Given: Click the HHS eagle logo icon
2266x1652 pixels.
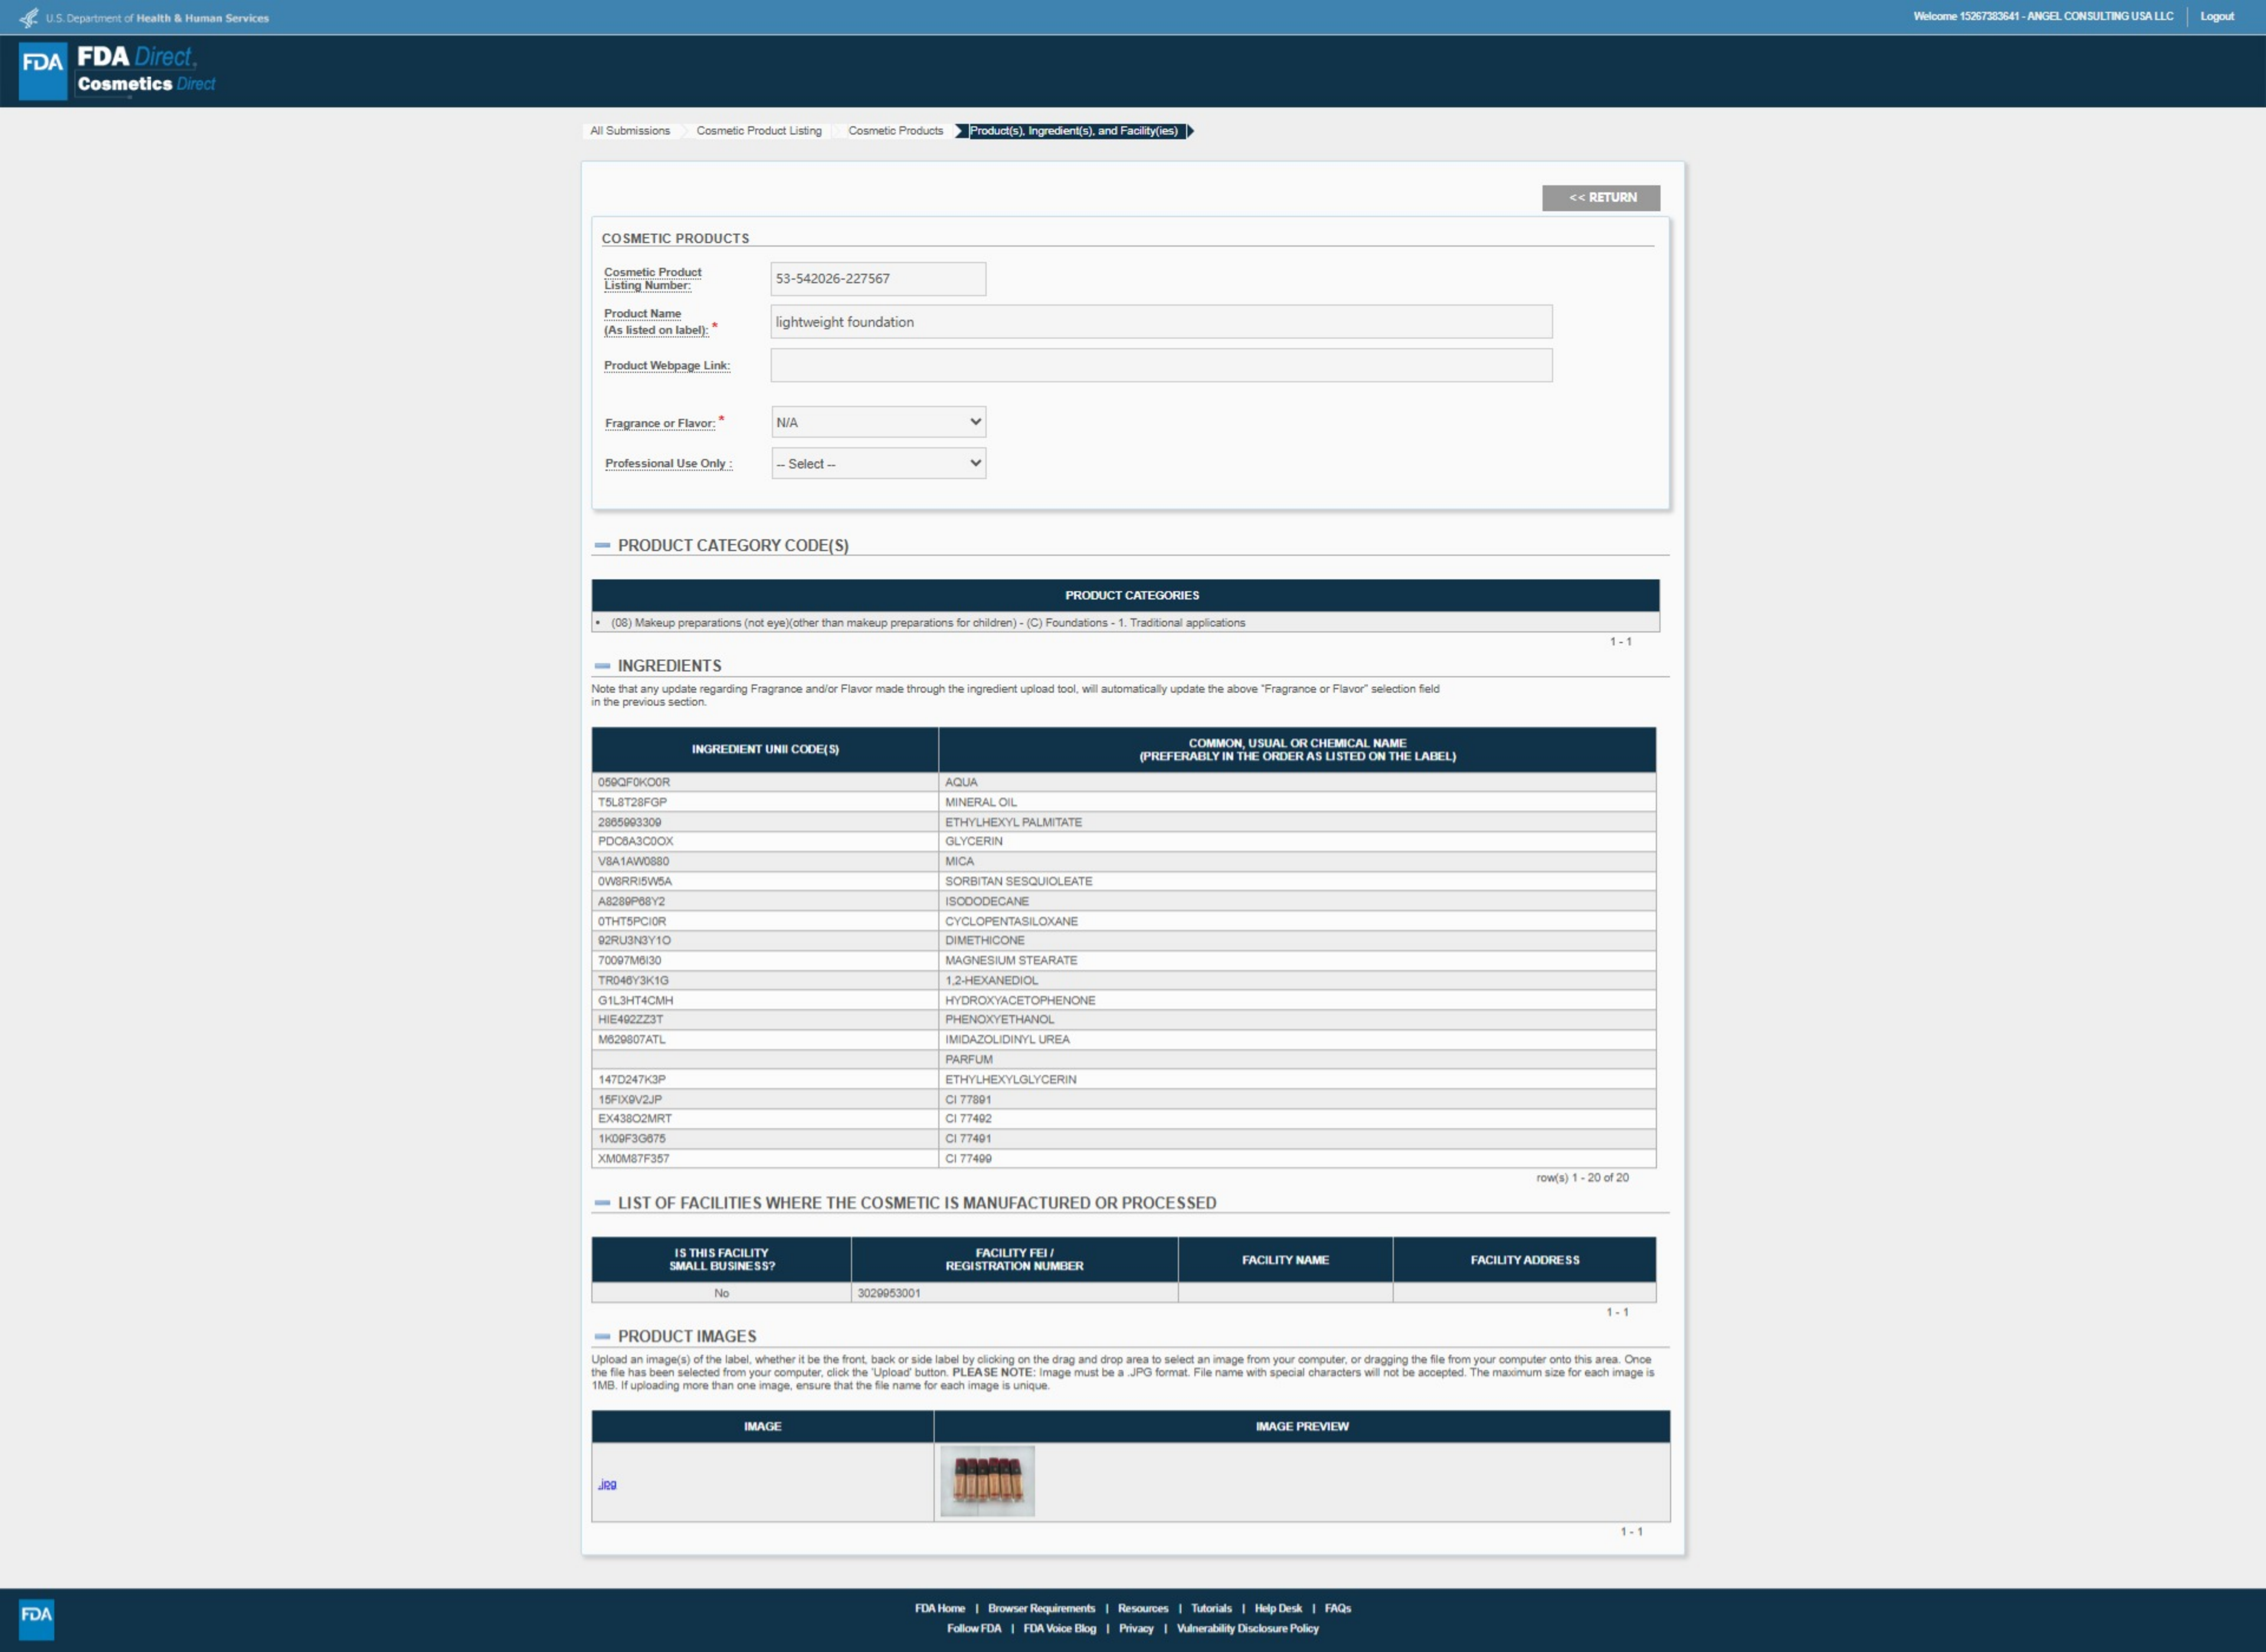Looking at the screenshot, I should [29, 17].
